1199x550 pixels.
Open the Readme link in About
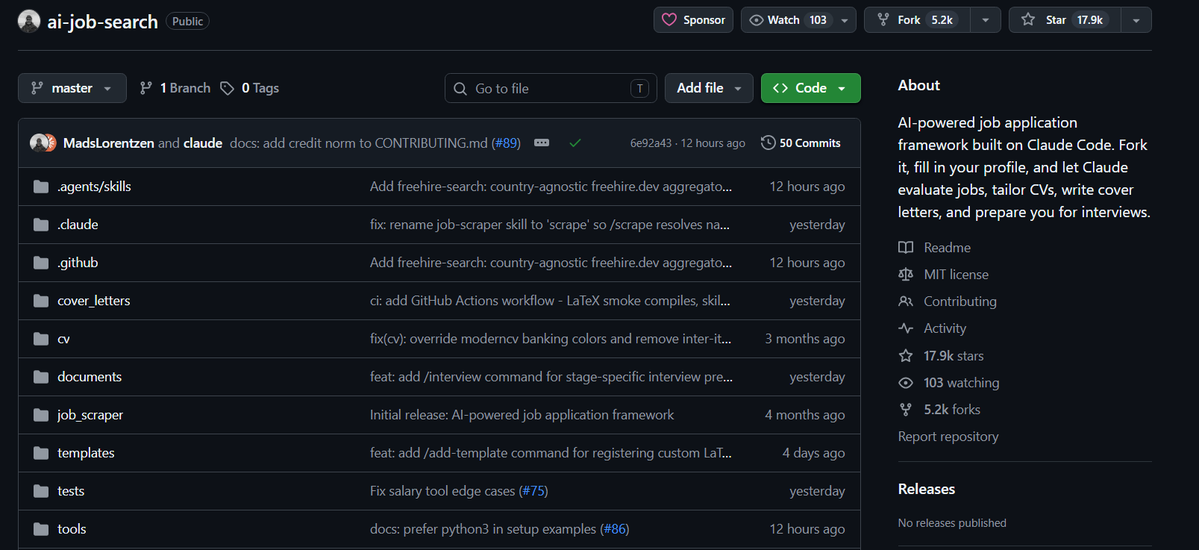tap(934, 248)
